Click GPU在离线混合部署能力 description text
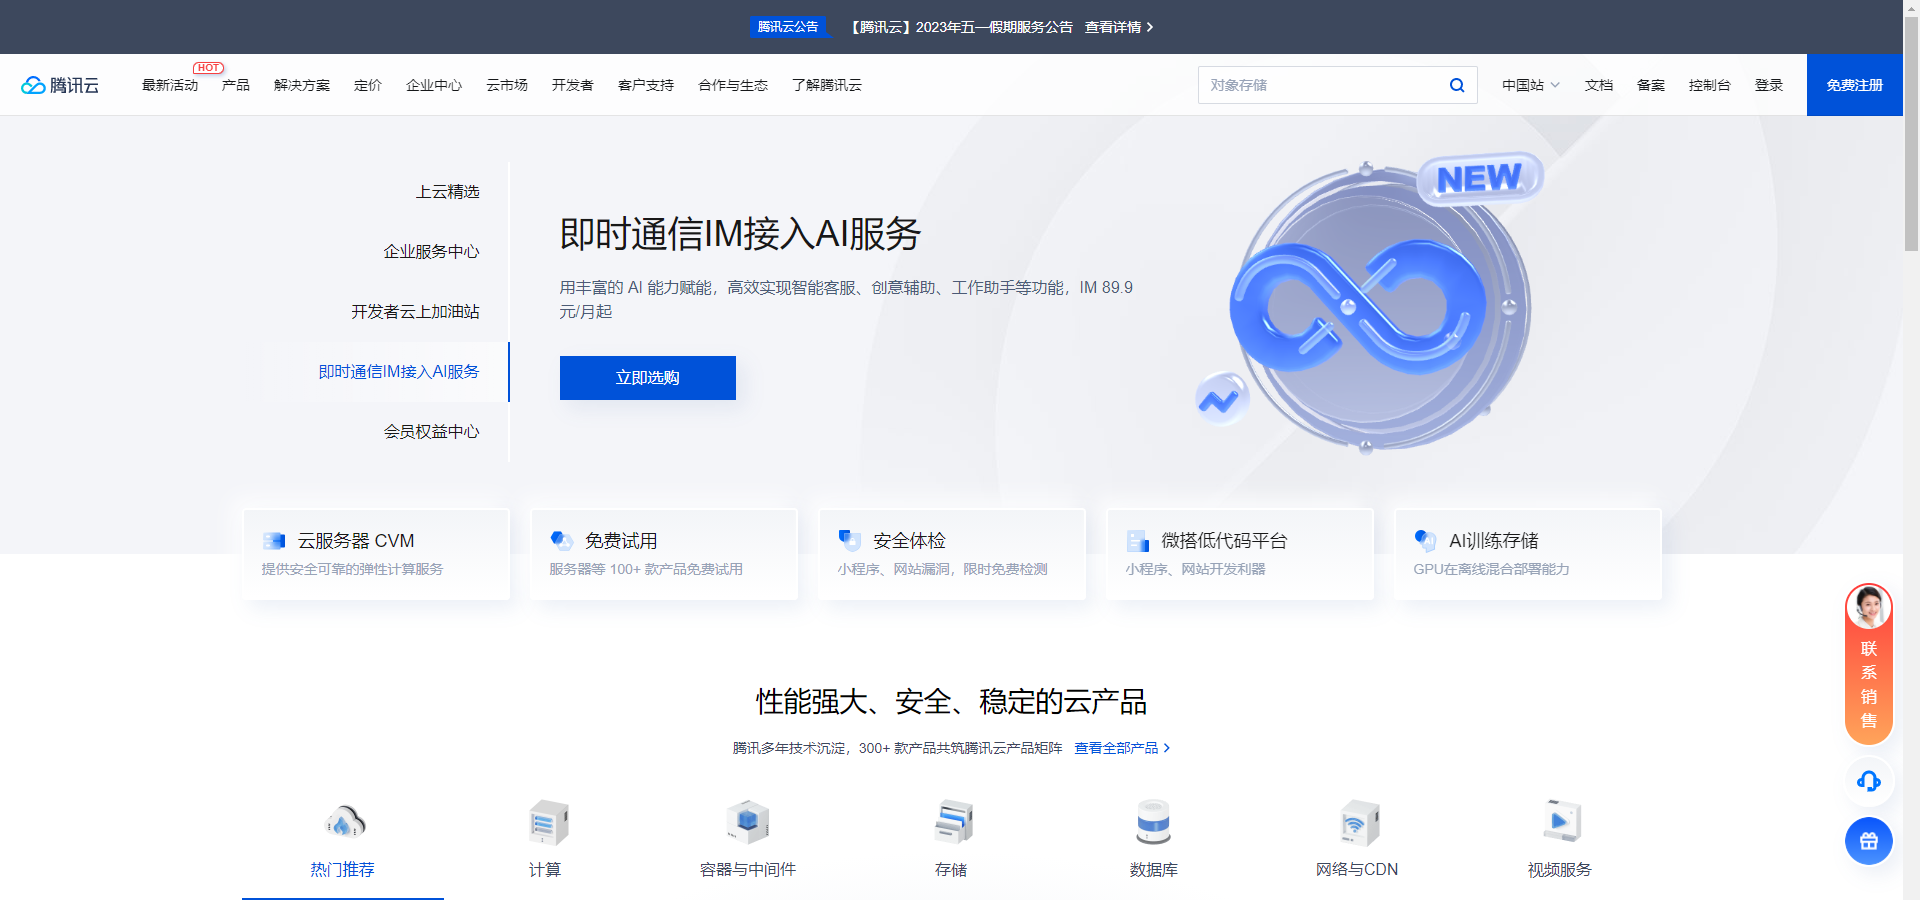Image resolution: width=1920 pixels, height=900 pixels. pos(1491,569)
